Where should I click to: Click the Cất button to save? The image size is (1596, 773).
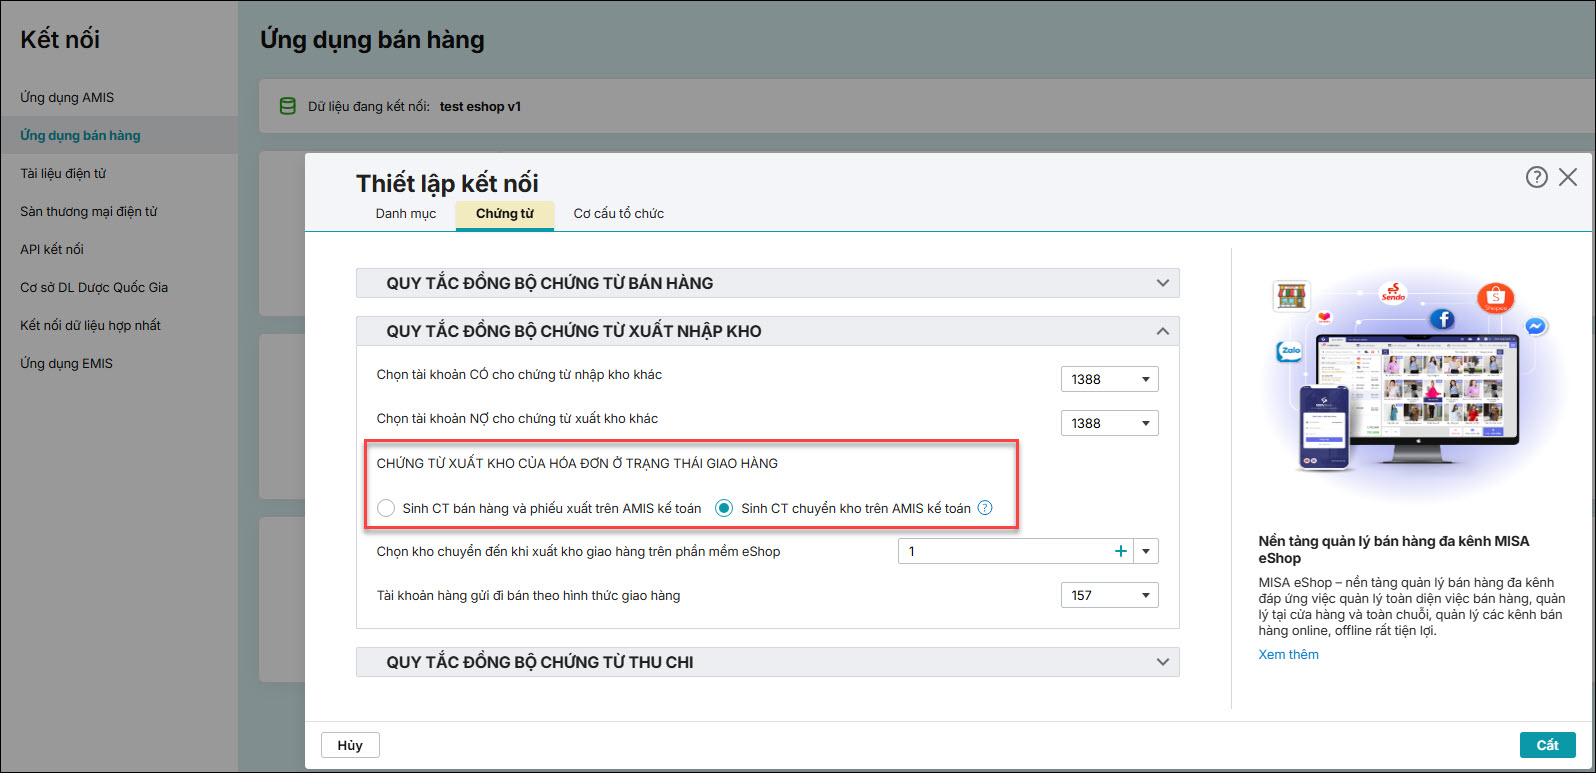(x=1548, y=745)
